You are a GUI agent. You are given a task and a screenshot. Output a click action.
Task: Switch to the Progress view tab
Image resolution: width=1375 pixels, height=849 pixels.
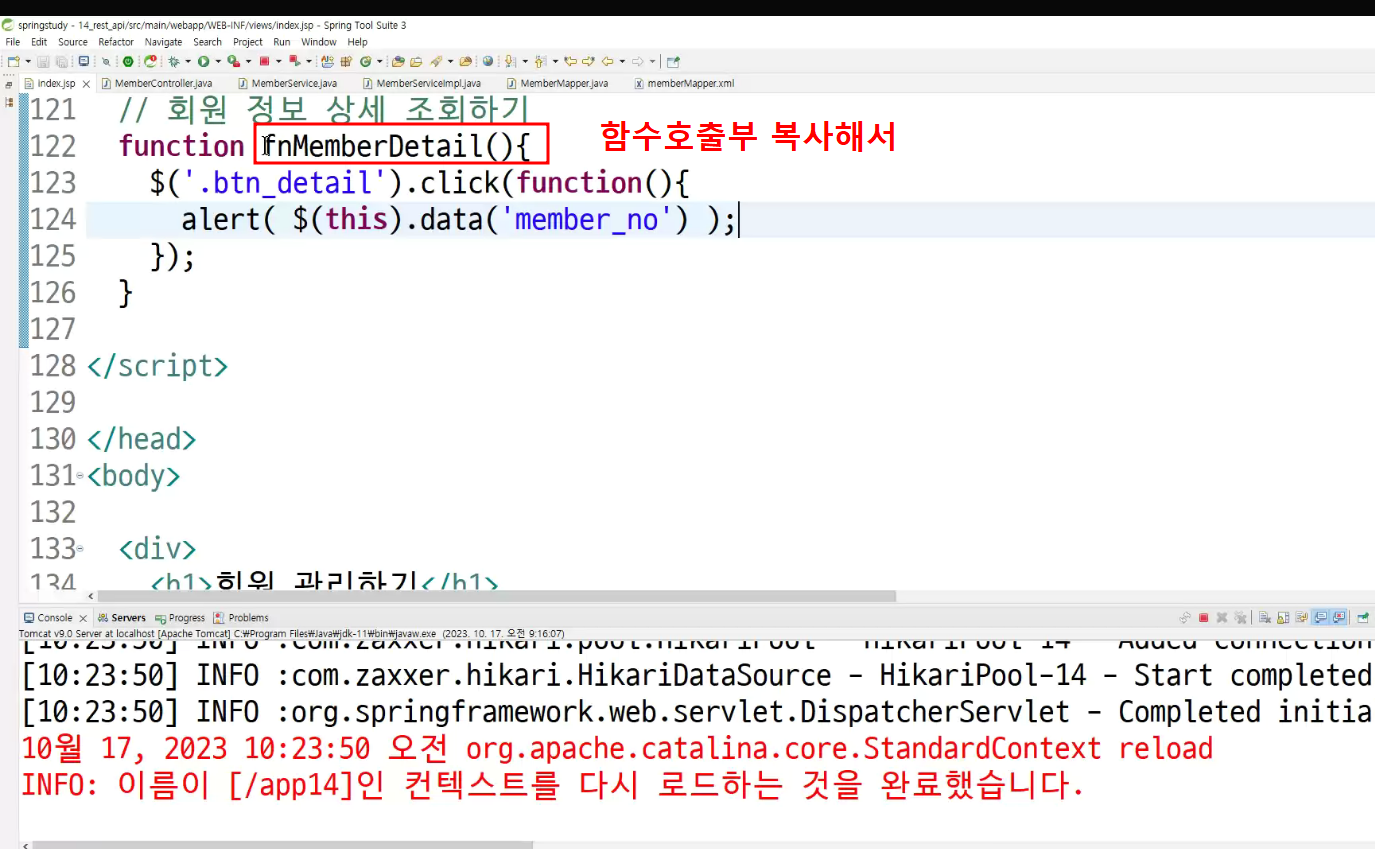click(180, 618)
